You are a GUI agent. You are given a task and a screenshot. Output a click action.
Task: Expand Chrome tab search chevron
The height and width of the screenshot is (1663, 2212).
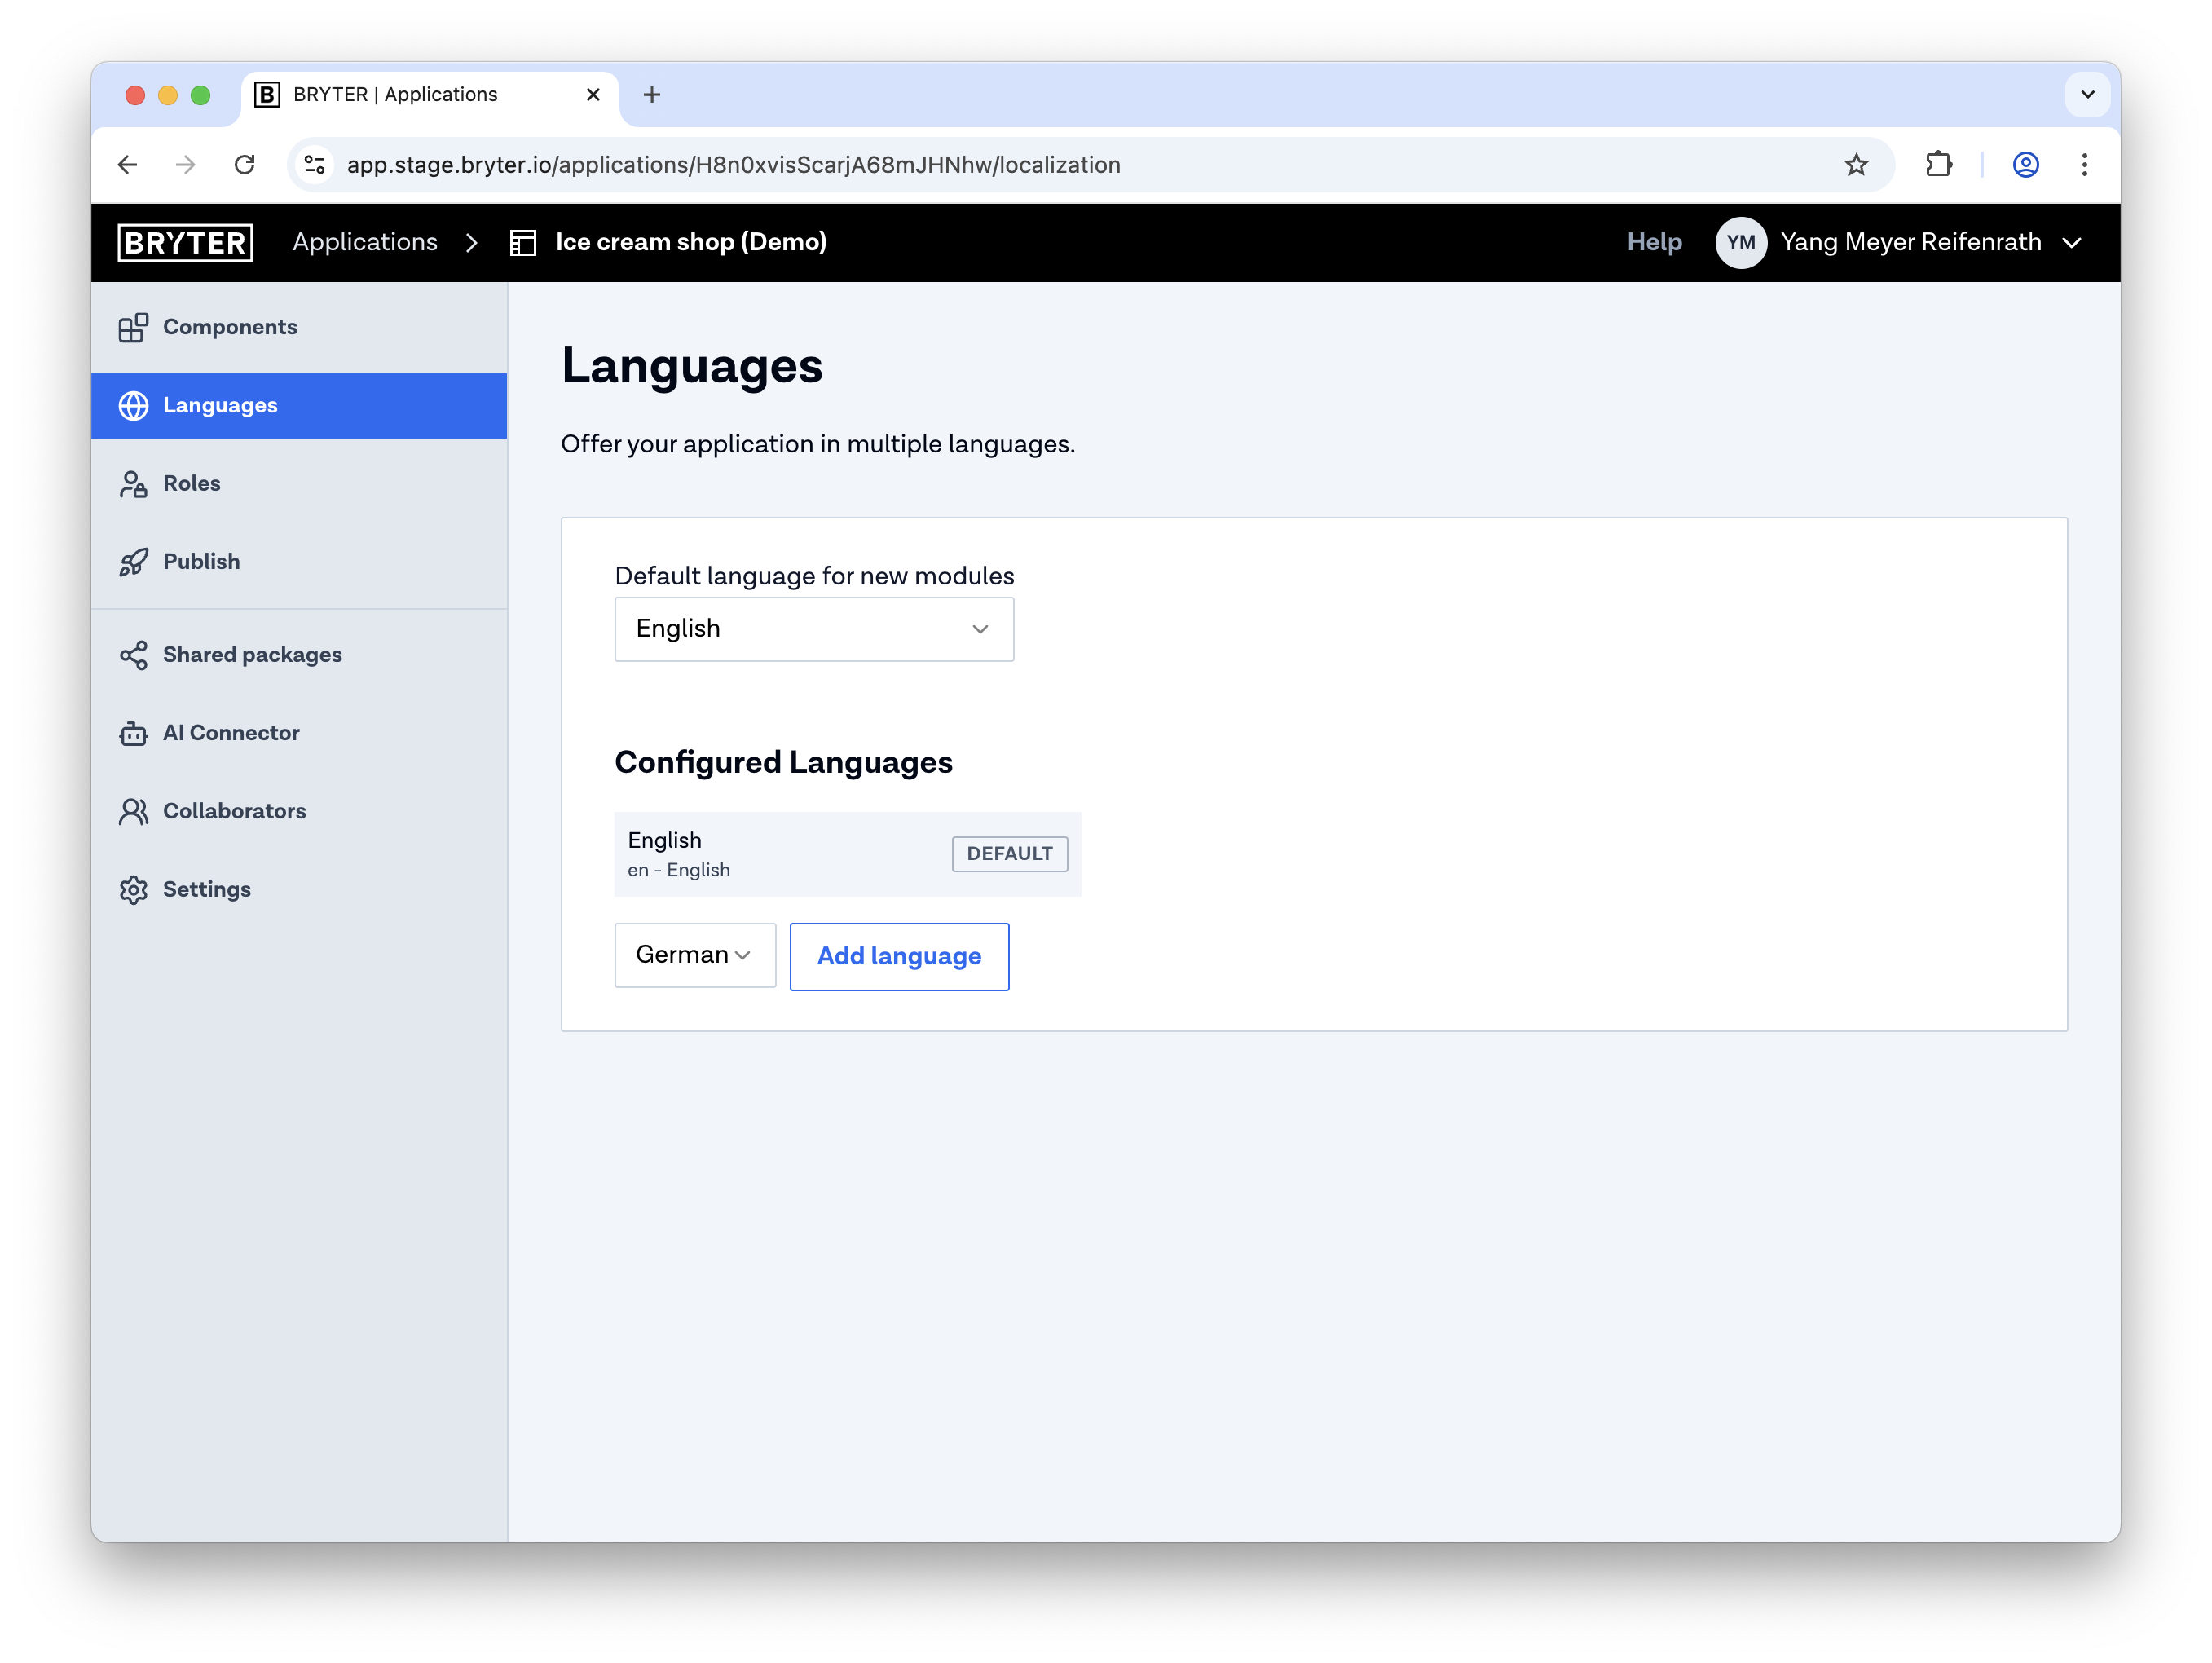coord(2087,95)
